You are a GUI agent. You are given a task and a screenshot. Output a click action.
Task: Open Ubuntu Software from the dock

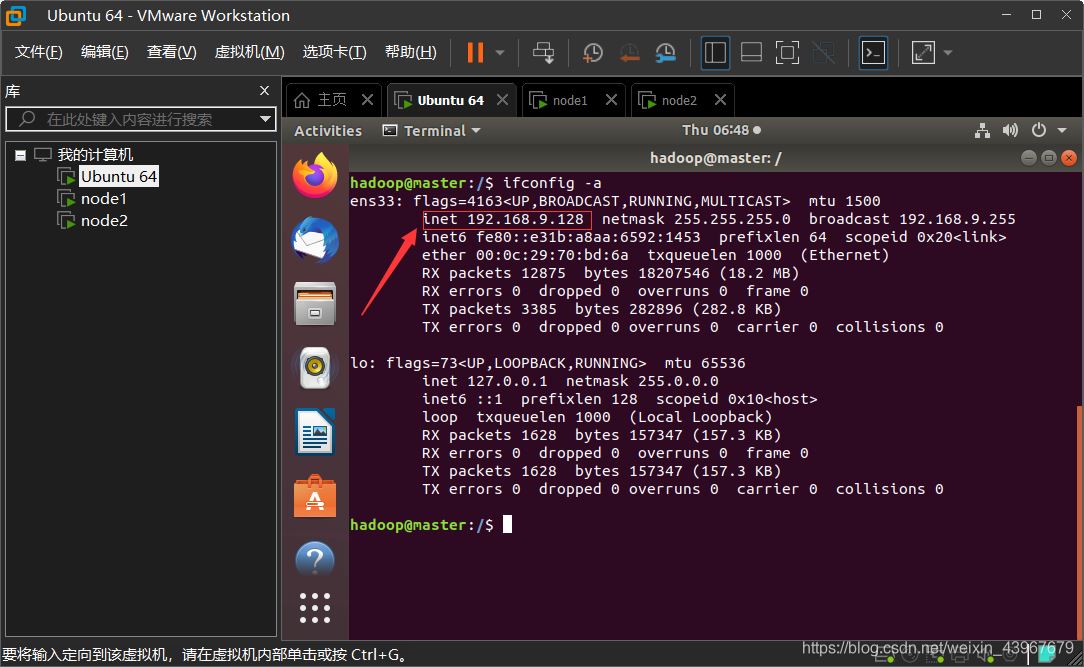click(315, 496)
